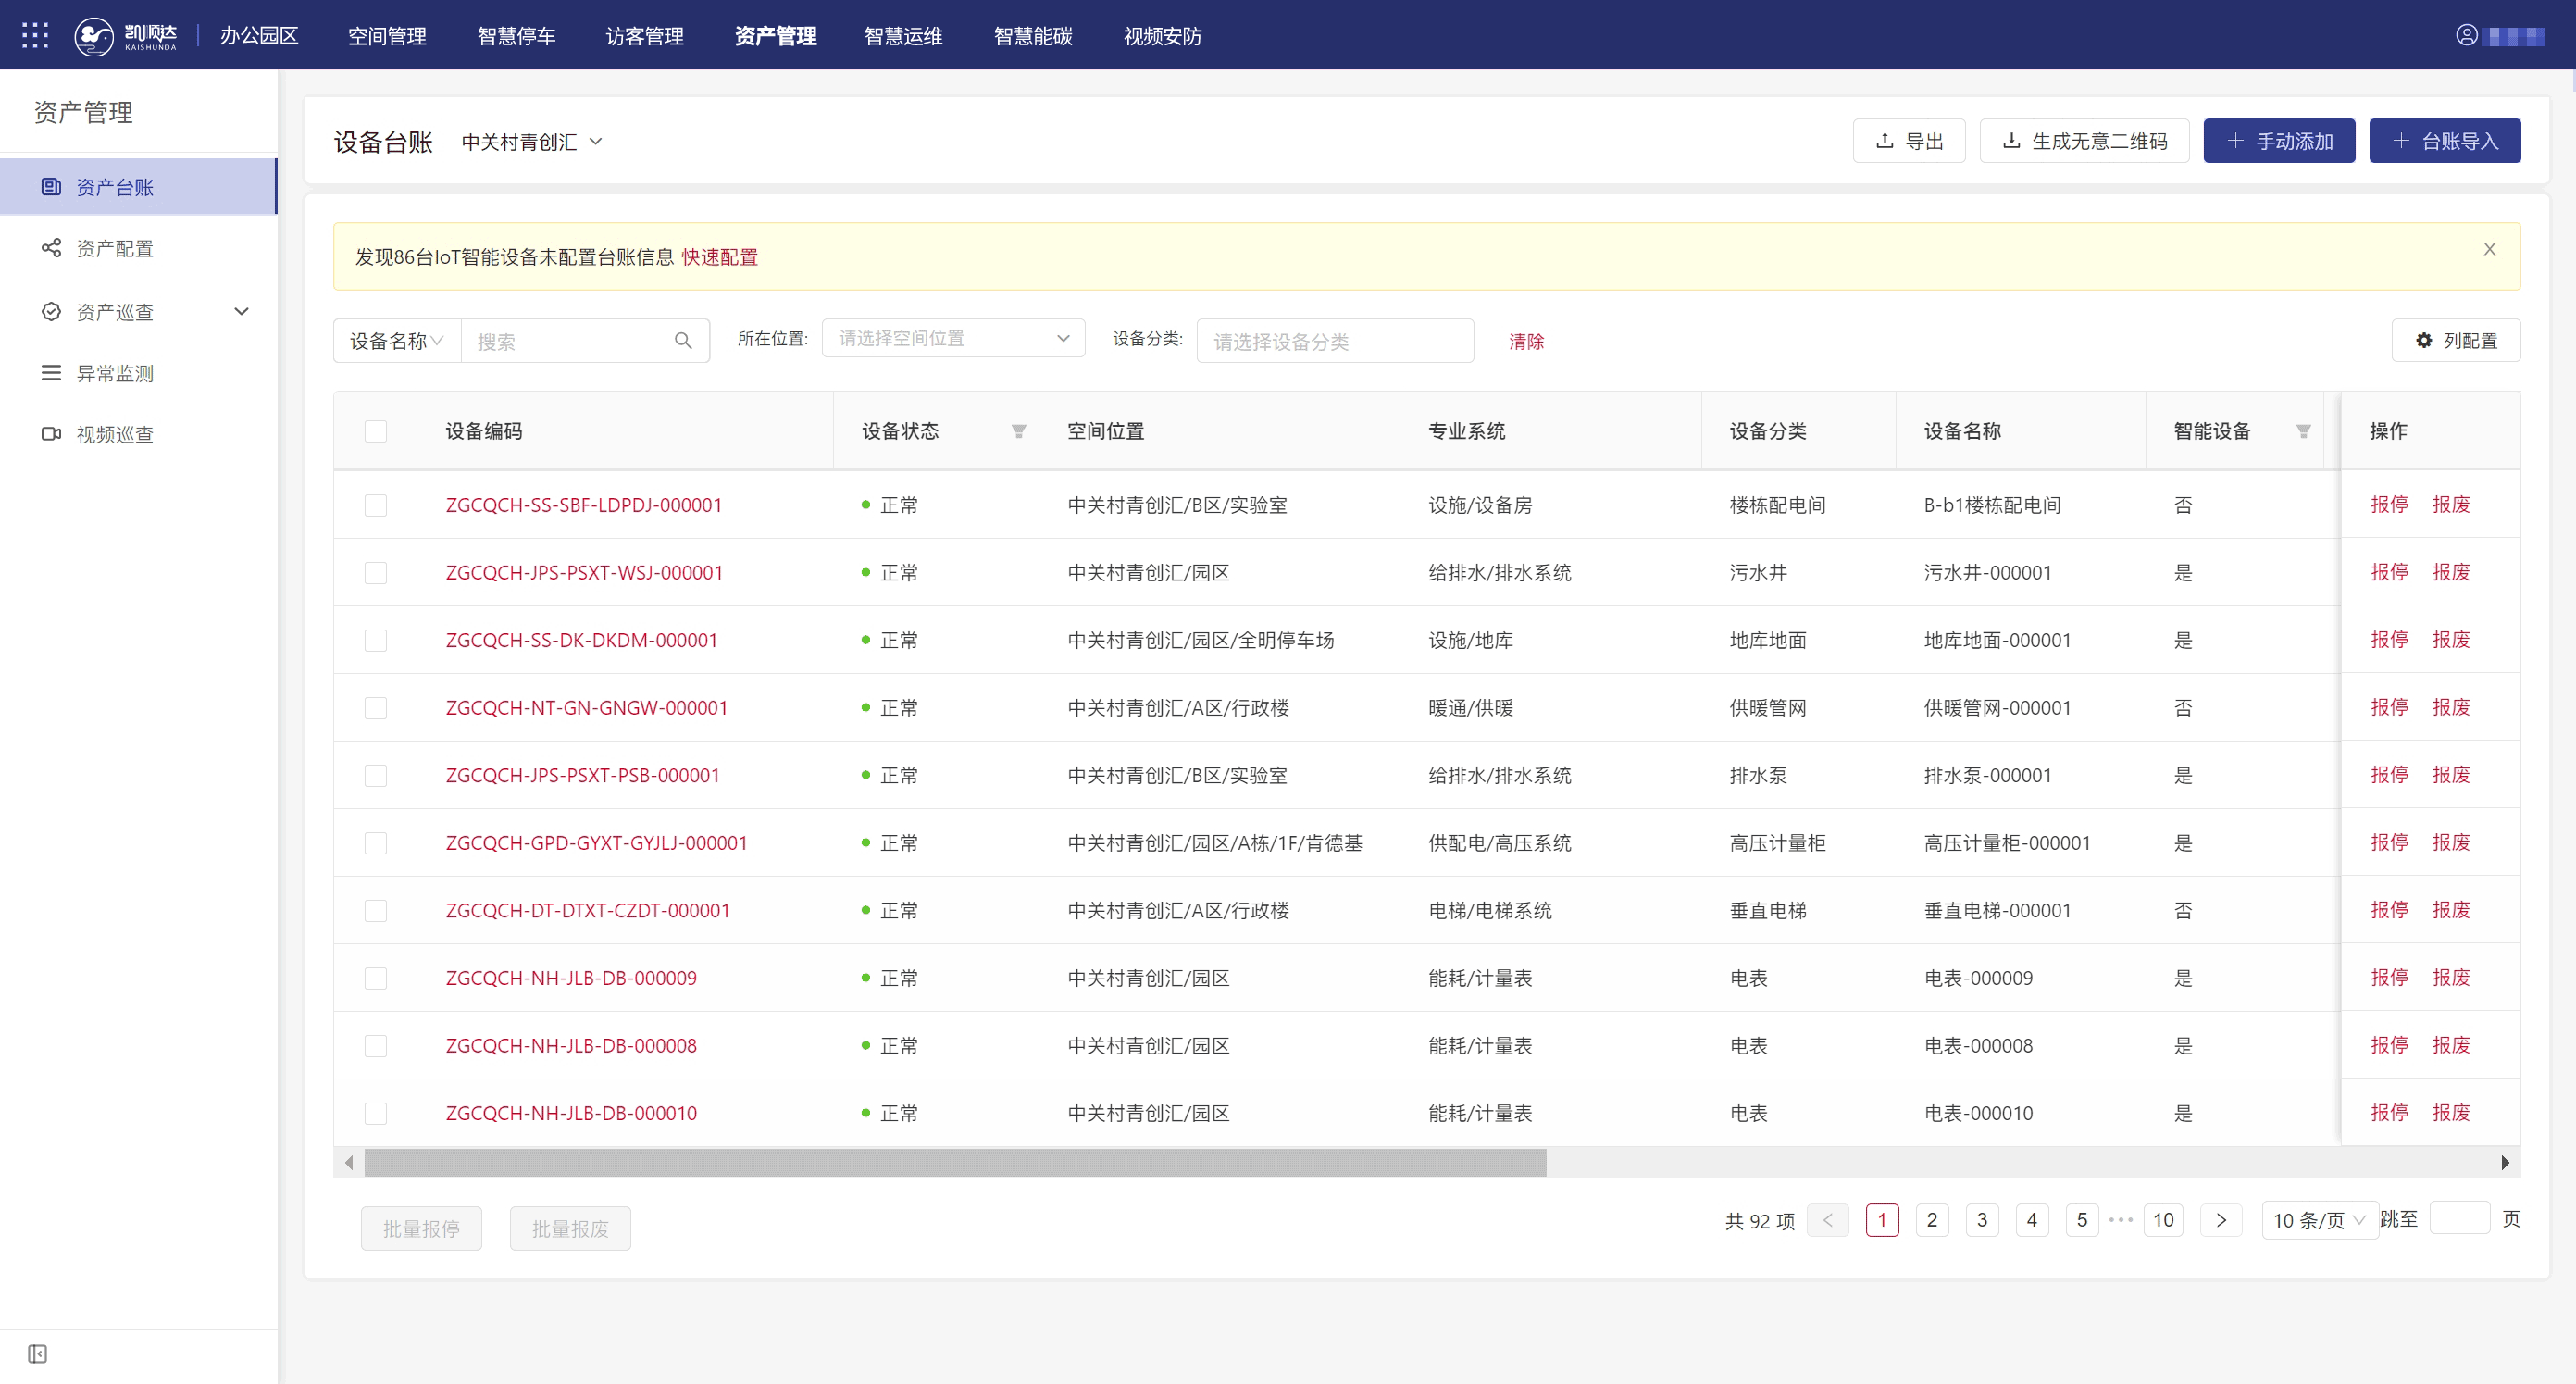Select checkbox for ZGCQCH-NH-JLB-DB-000010 row
2576x1384 pixels.
click(376, 1113)
